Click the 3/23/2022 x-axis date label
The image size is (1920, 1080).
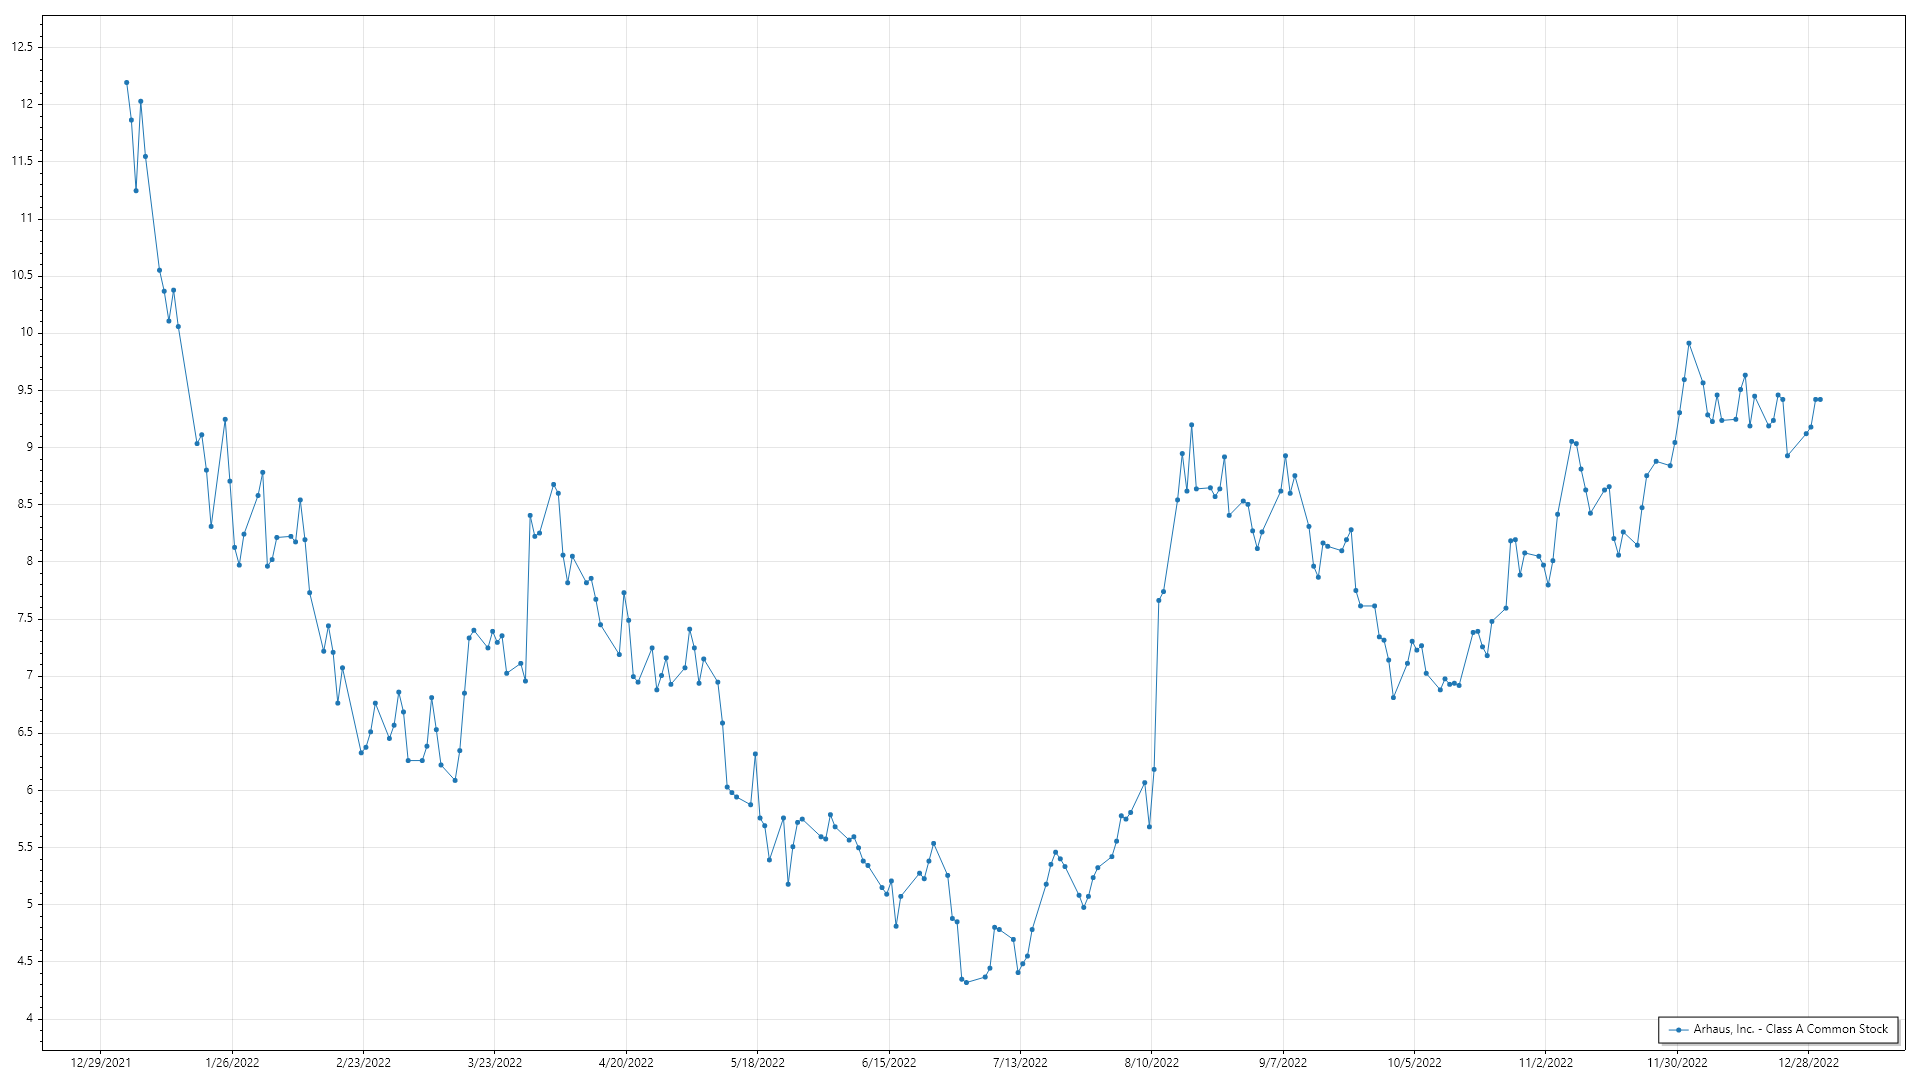pyautogui.click(x=495, y=1062)
